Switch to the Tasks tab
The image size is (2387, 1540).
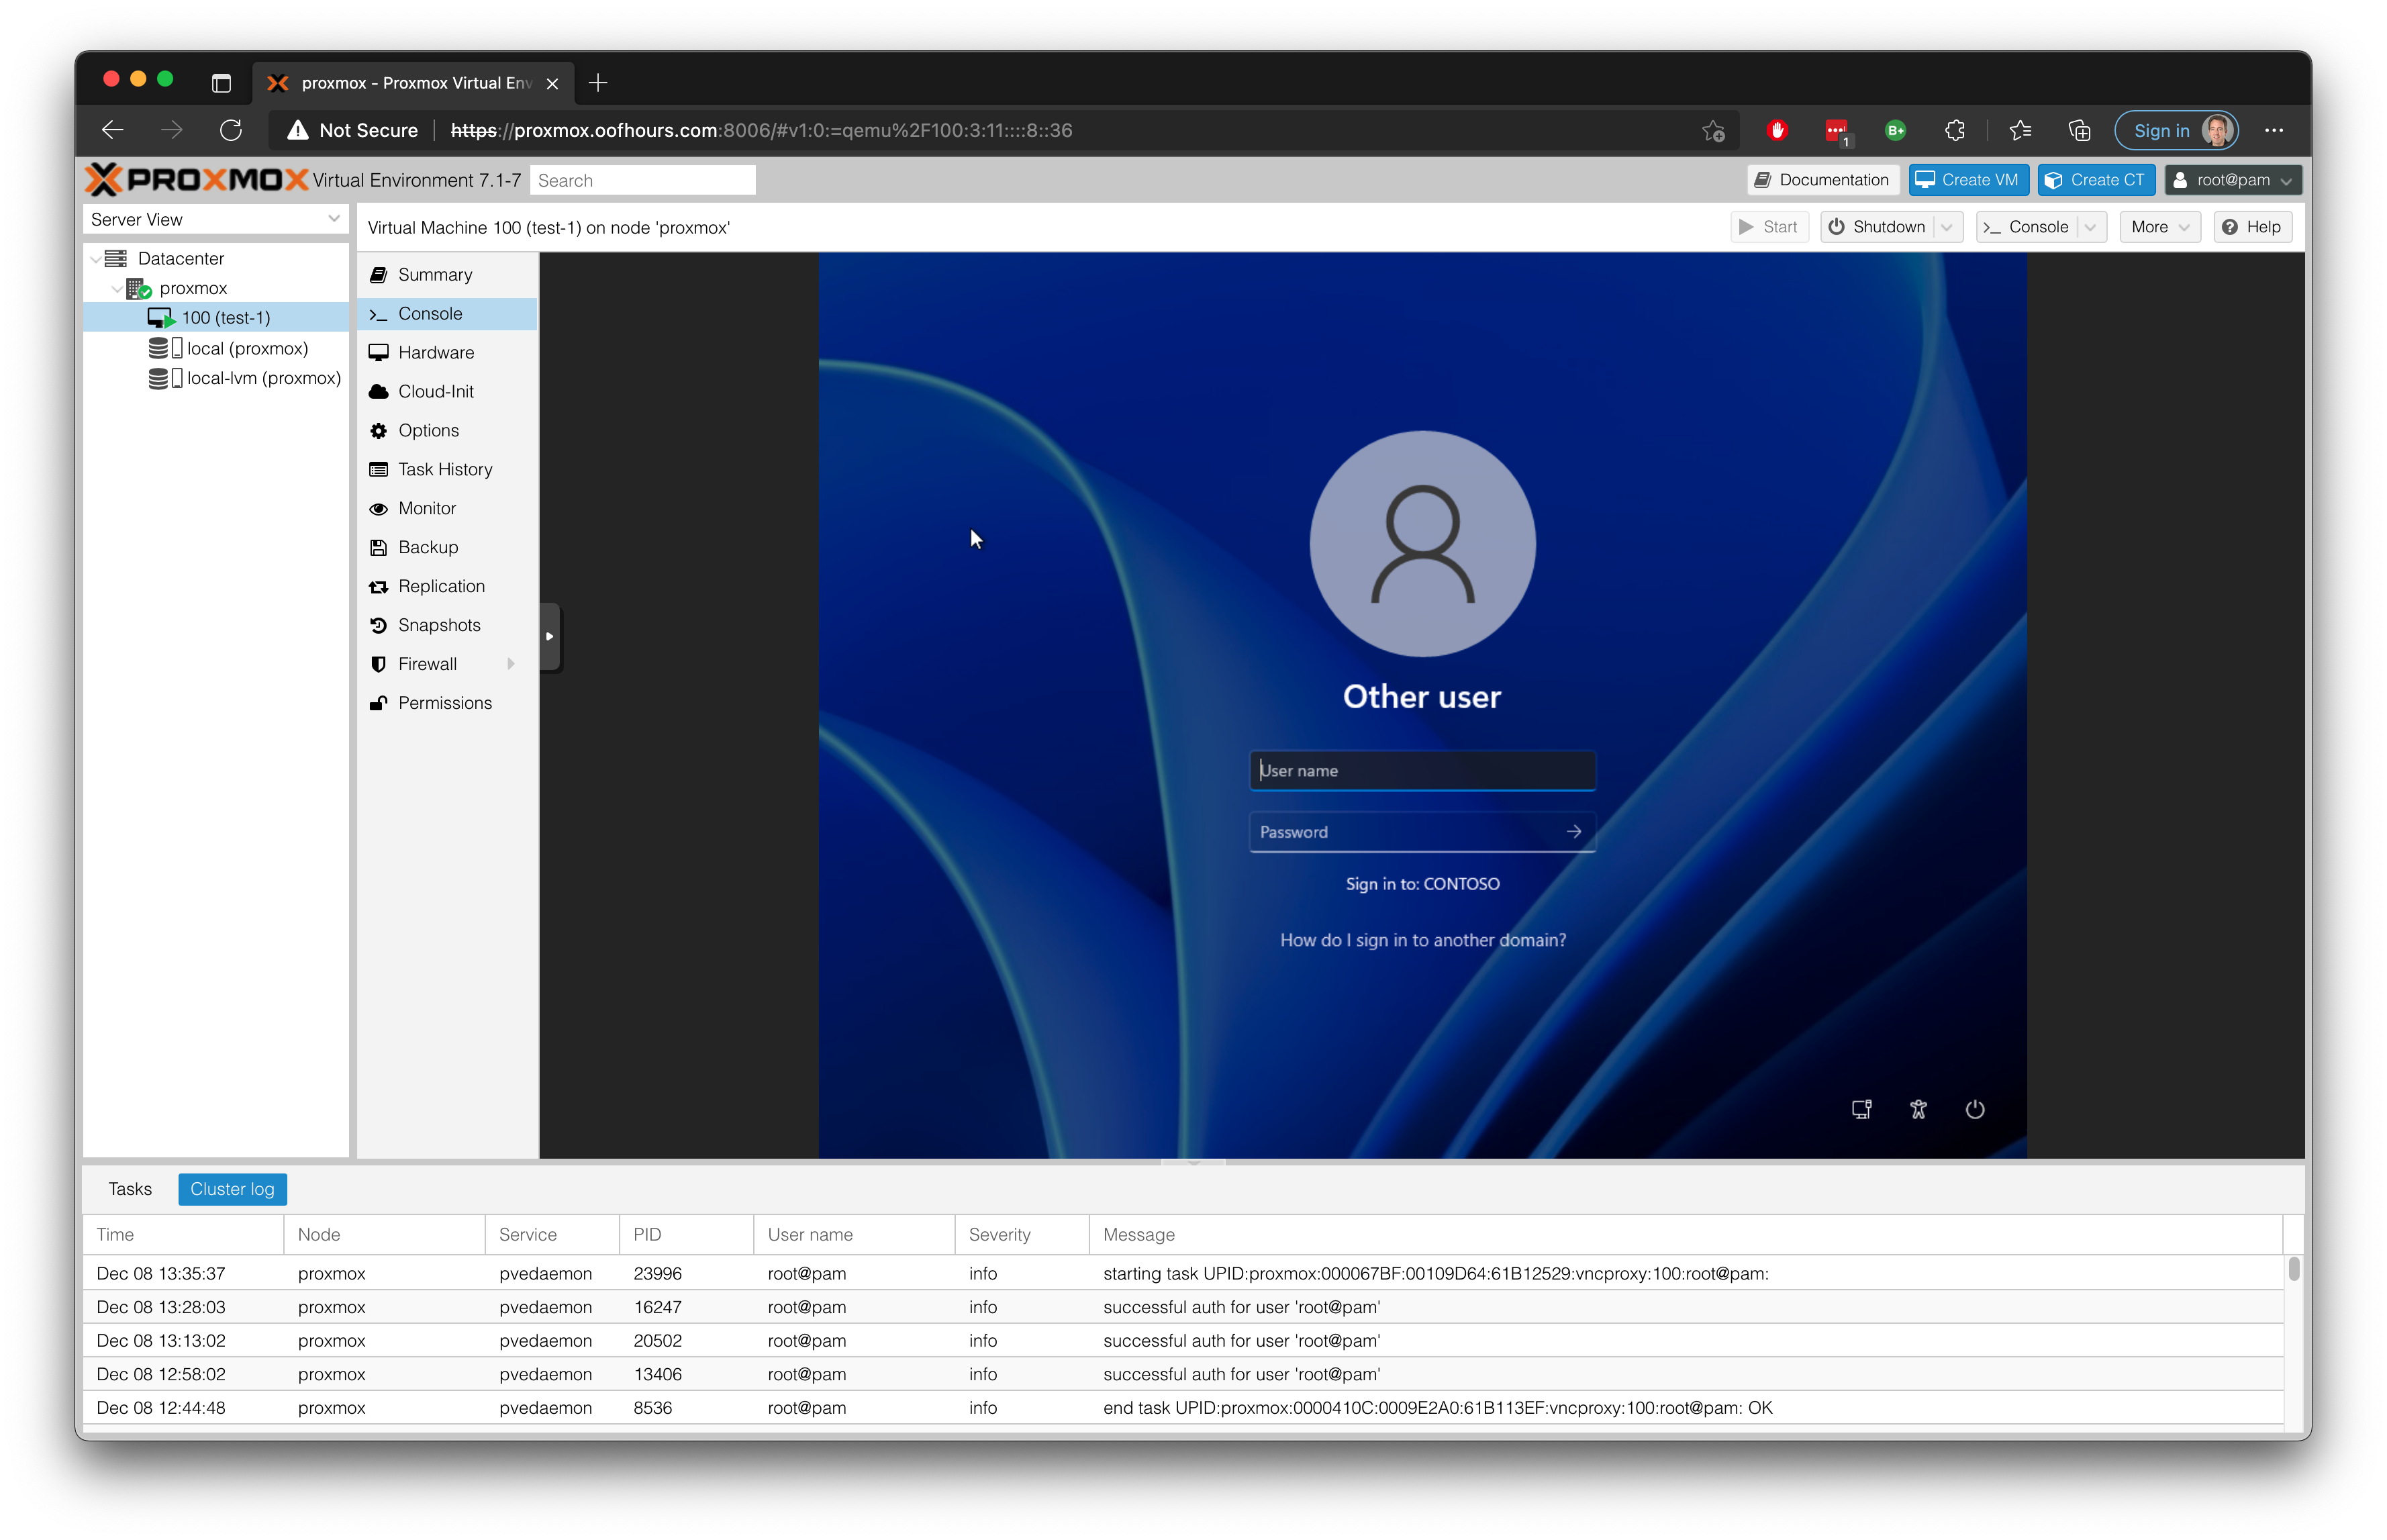130,1189
